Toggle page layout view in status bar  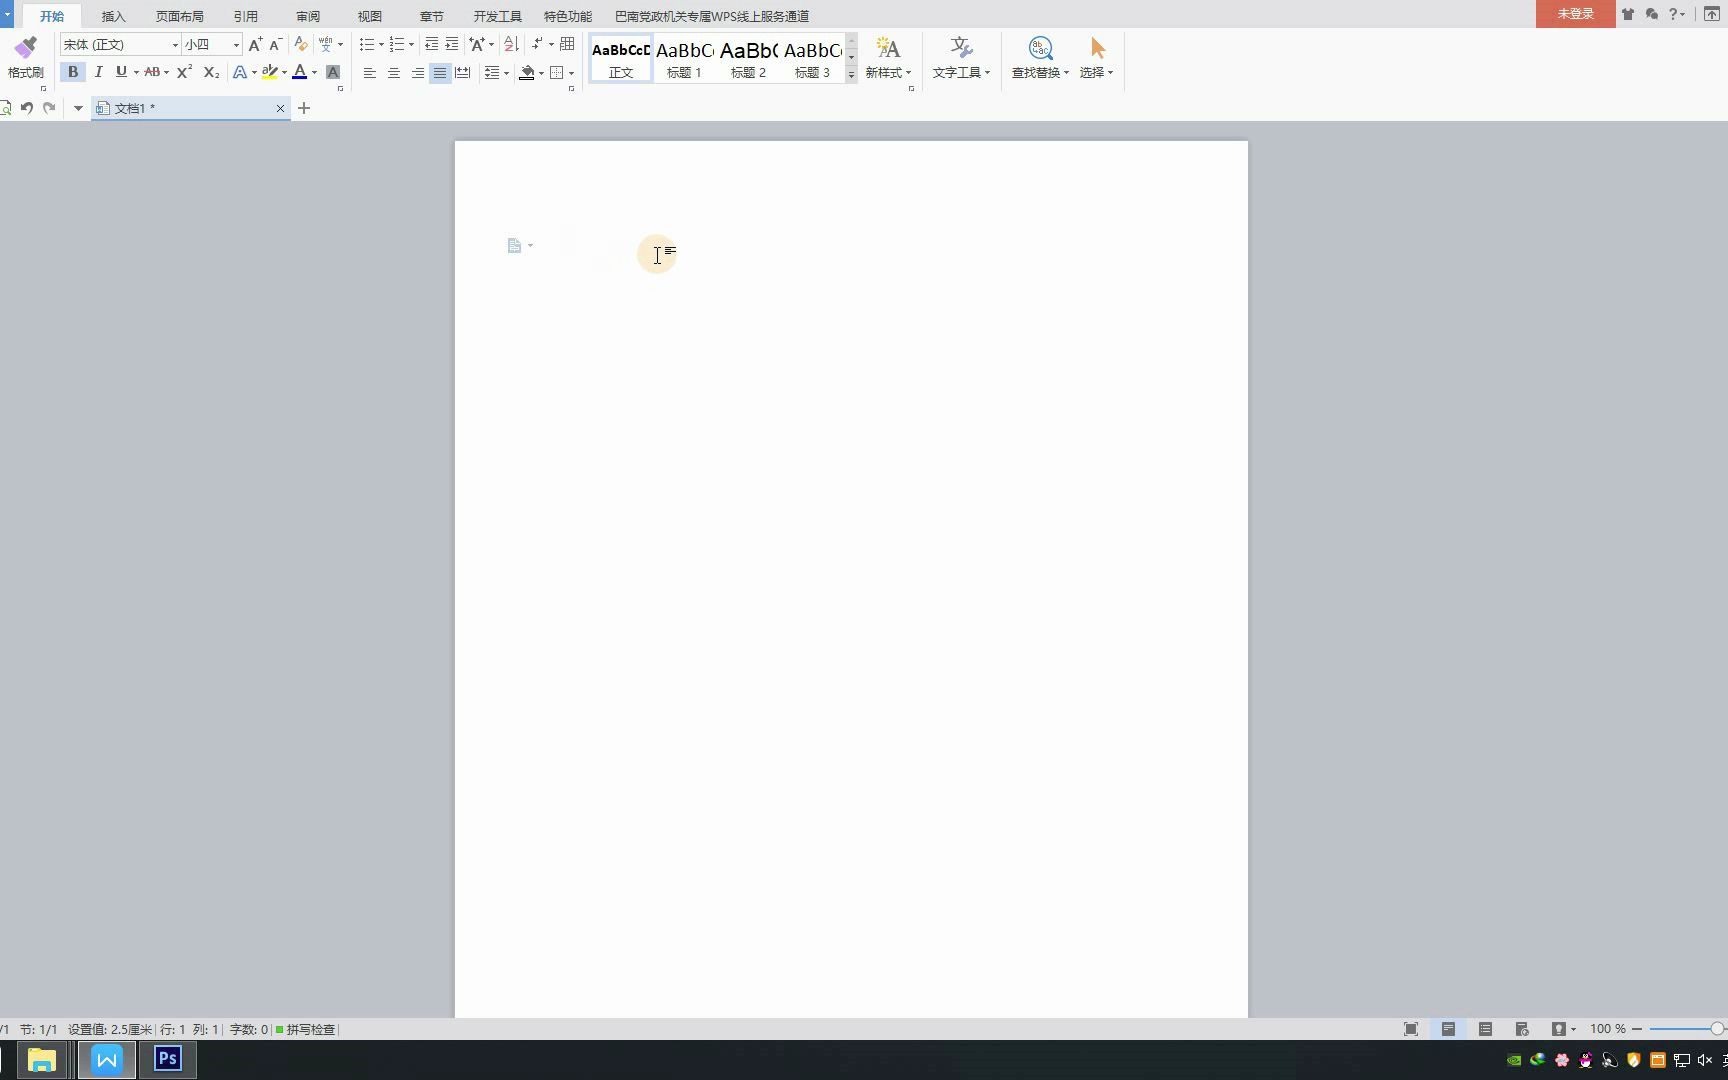coord(1448,1029)
